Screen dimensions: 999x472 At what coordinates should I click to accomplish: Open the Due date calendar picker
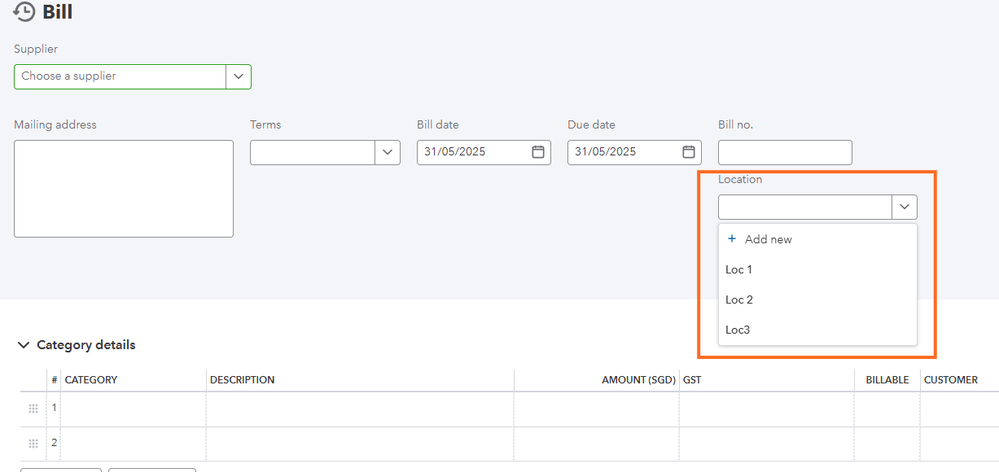pos(688,152)
